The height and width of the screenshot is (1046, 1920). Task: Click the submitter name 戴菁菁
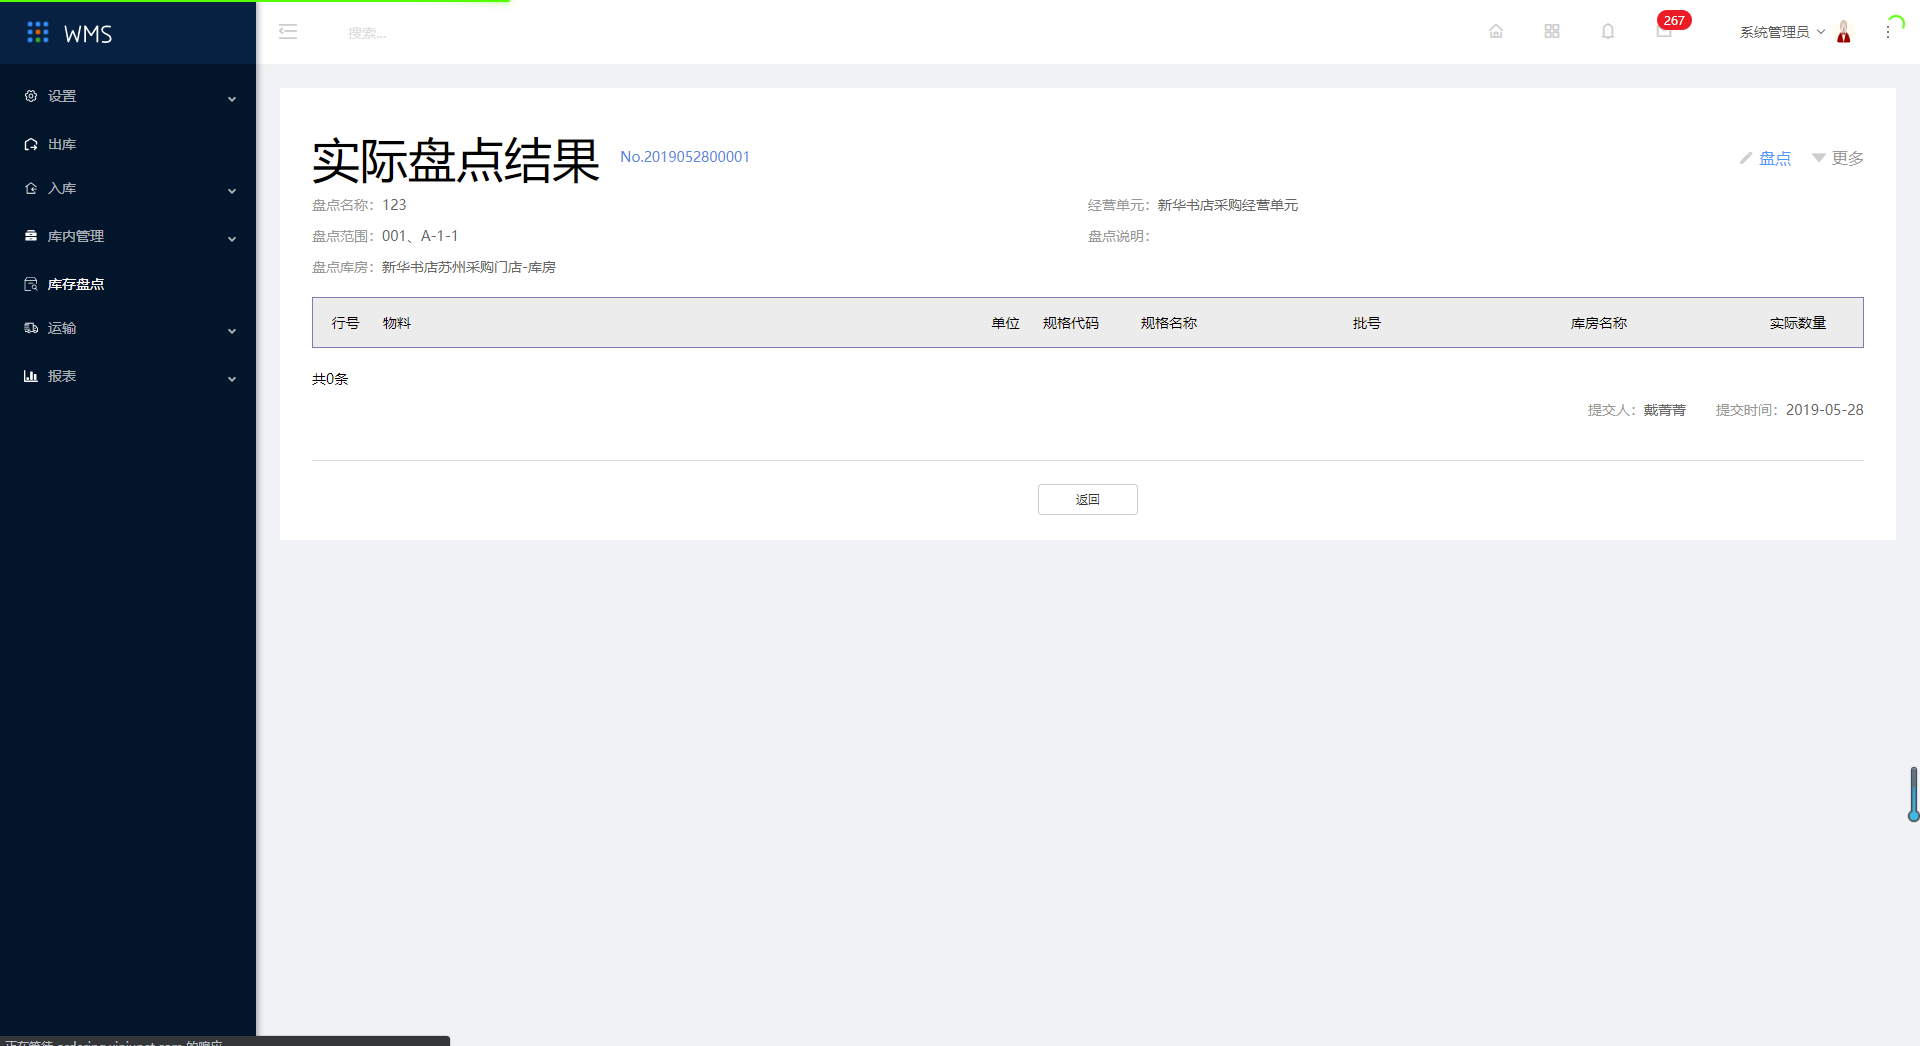[x=1665, y=410]
